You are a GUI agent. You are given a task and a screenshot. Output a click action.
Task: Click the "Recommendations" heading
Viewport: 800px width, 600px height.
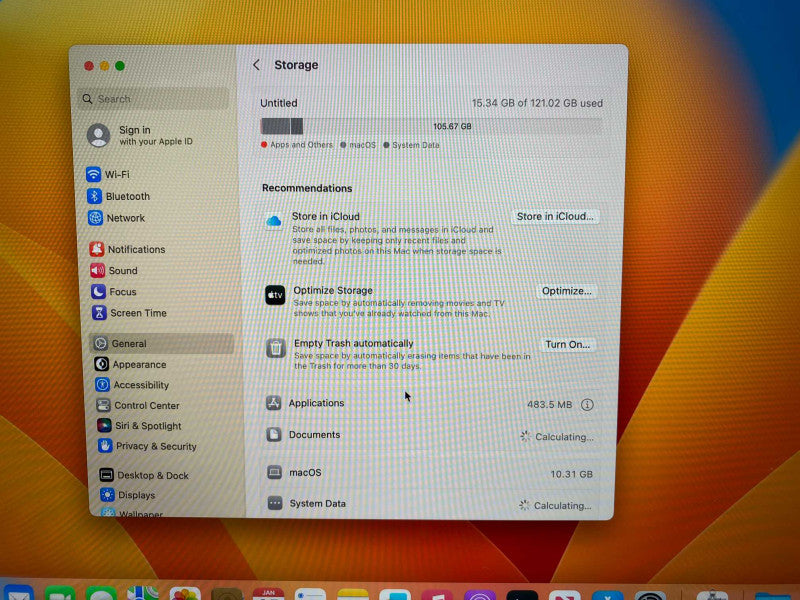point(307,188)
